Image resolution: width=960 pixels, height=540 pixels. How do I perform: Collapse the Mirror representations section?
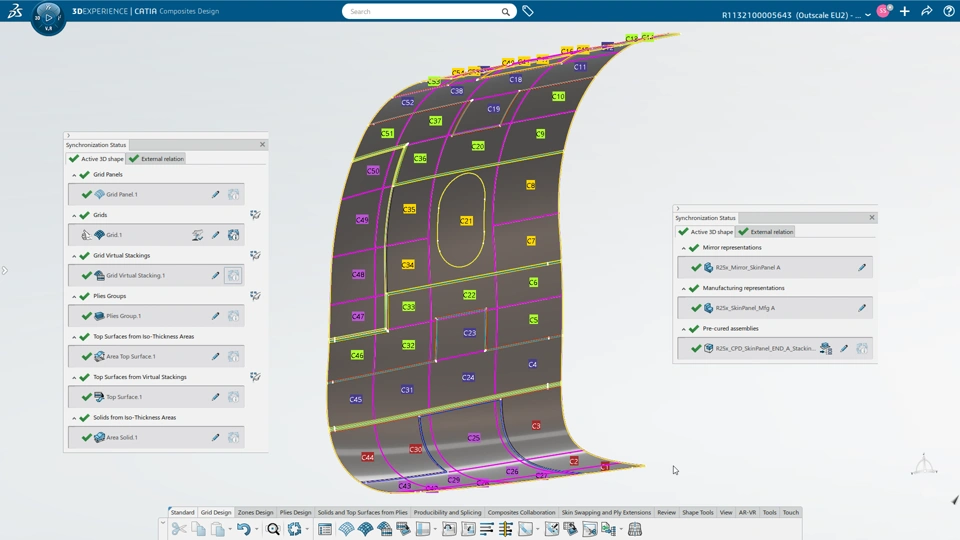point(684,247)
